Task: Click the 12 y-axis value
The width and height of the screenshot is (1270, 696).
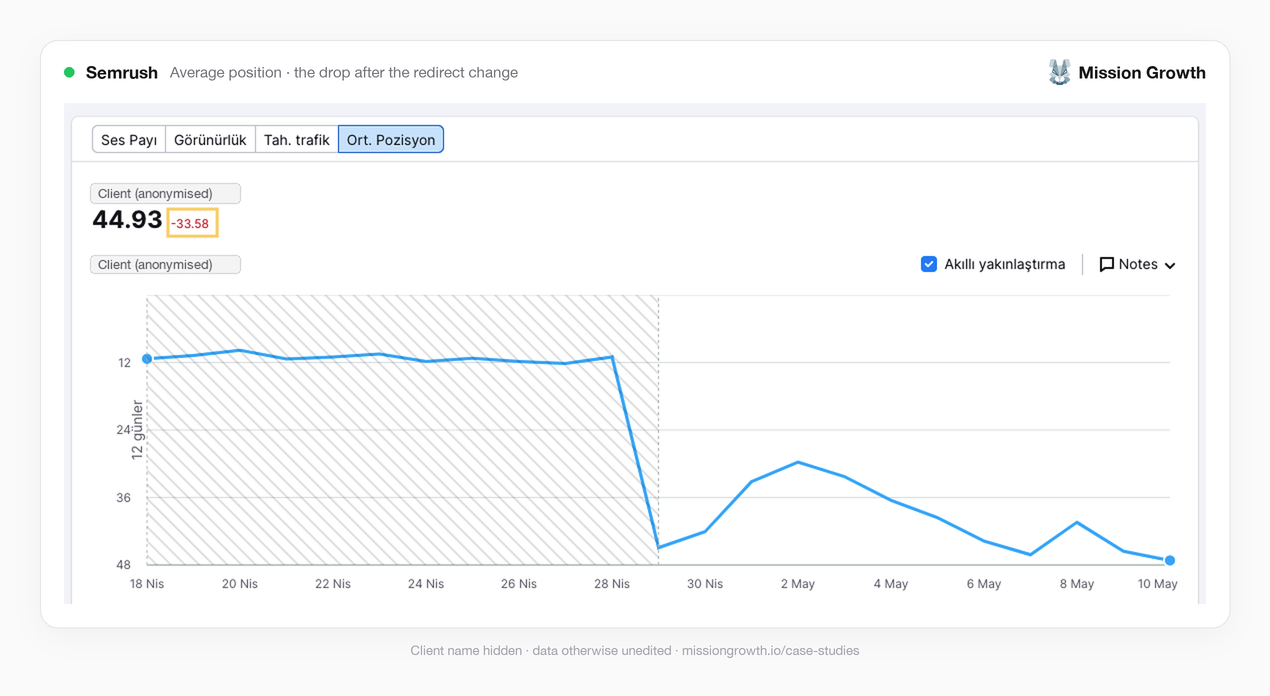Action: pos(124,363)
